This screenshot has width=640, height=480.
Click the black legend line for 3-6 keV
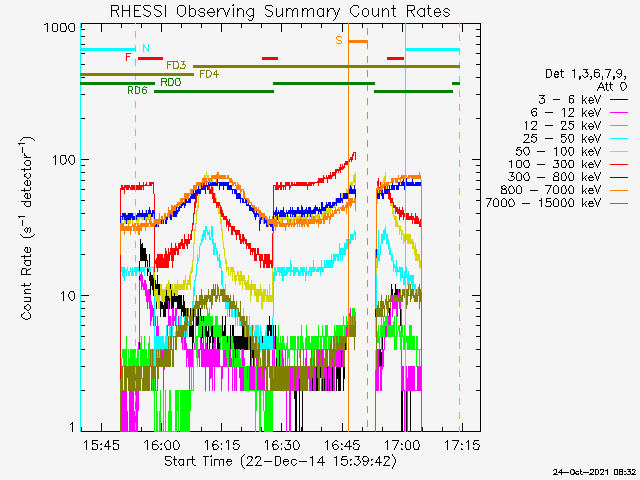pos(619,100)
